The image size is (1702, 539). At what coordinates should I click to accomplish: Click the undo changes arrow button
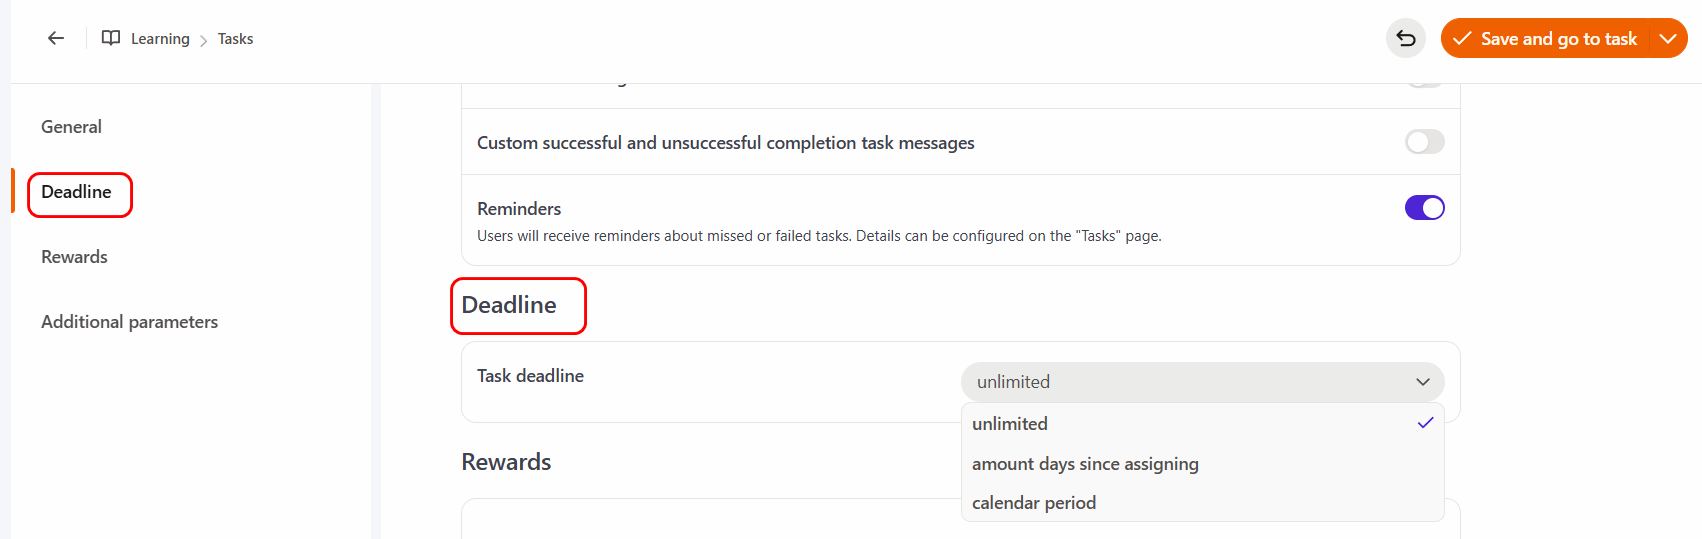1406,38
